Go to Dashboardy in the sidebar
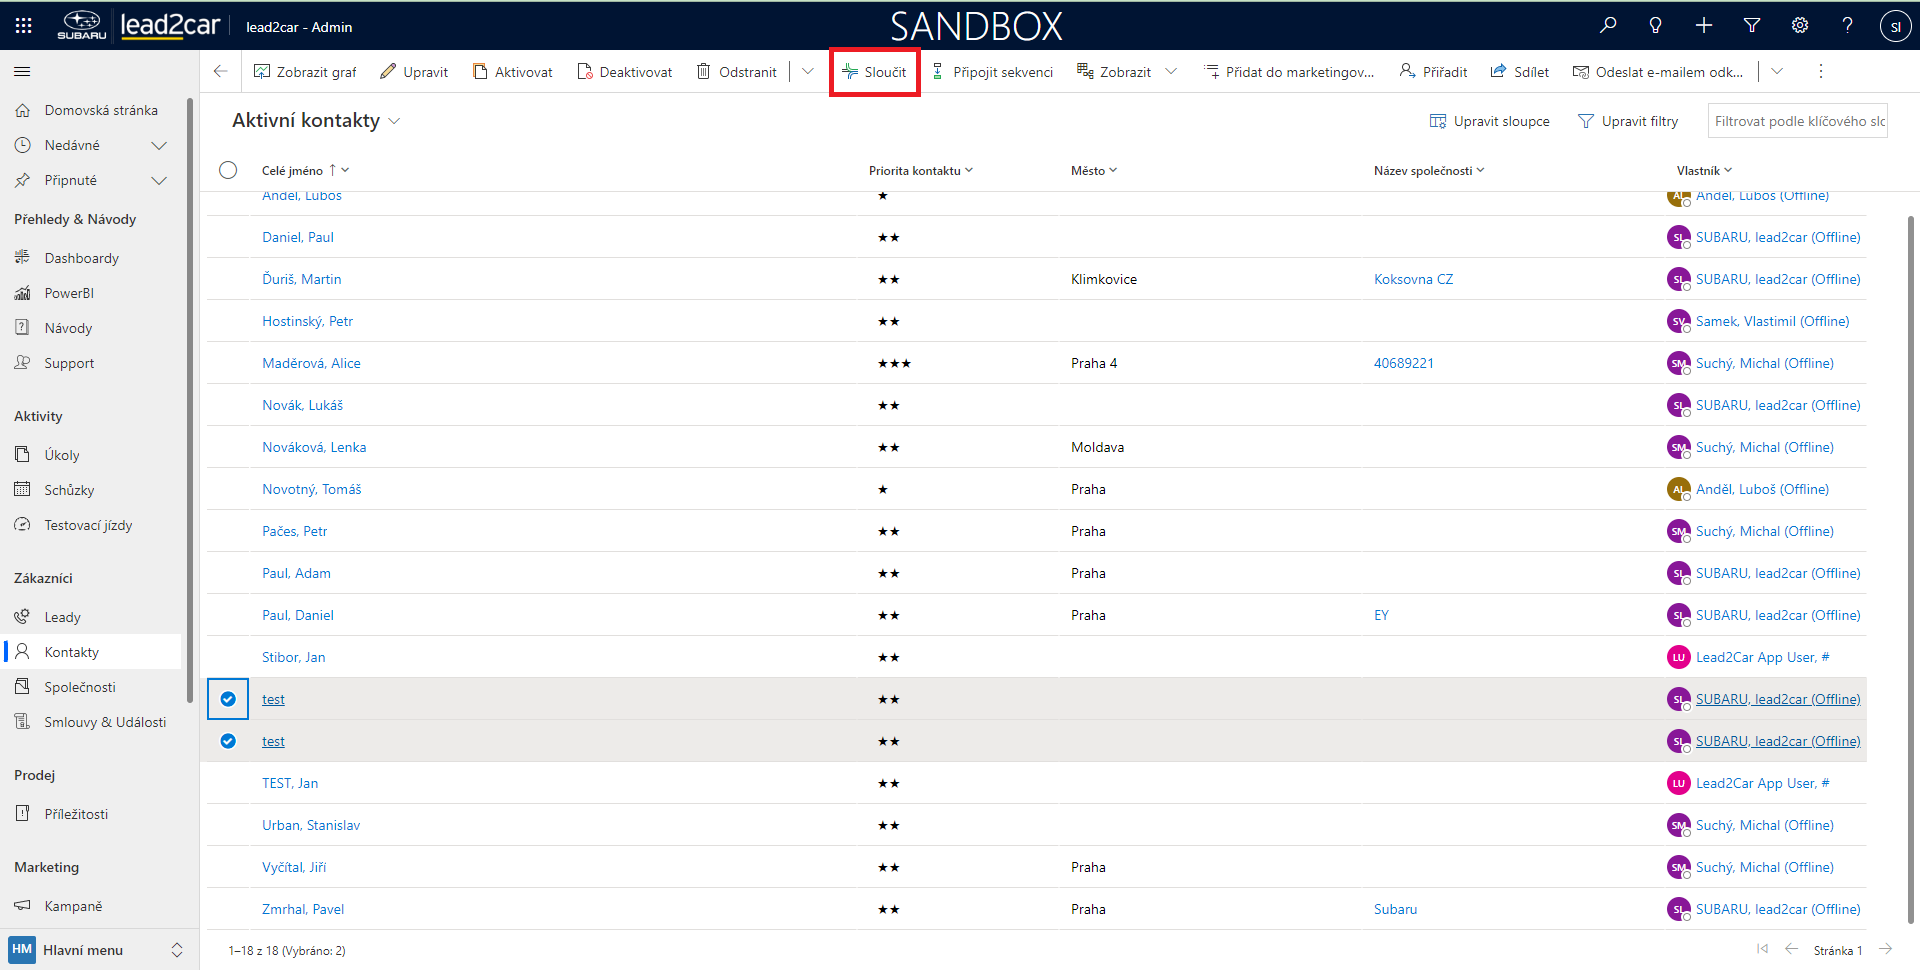 point(81,258)
